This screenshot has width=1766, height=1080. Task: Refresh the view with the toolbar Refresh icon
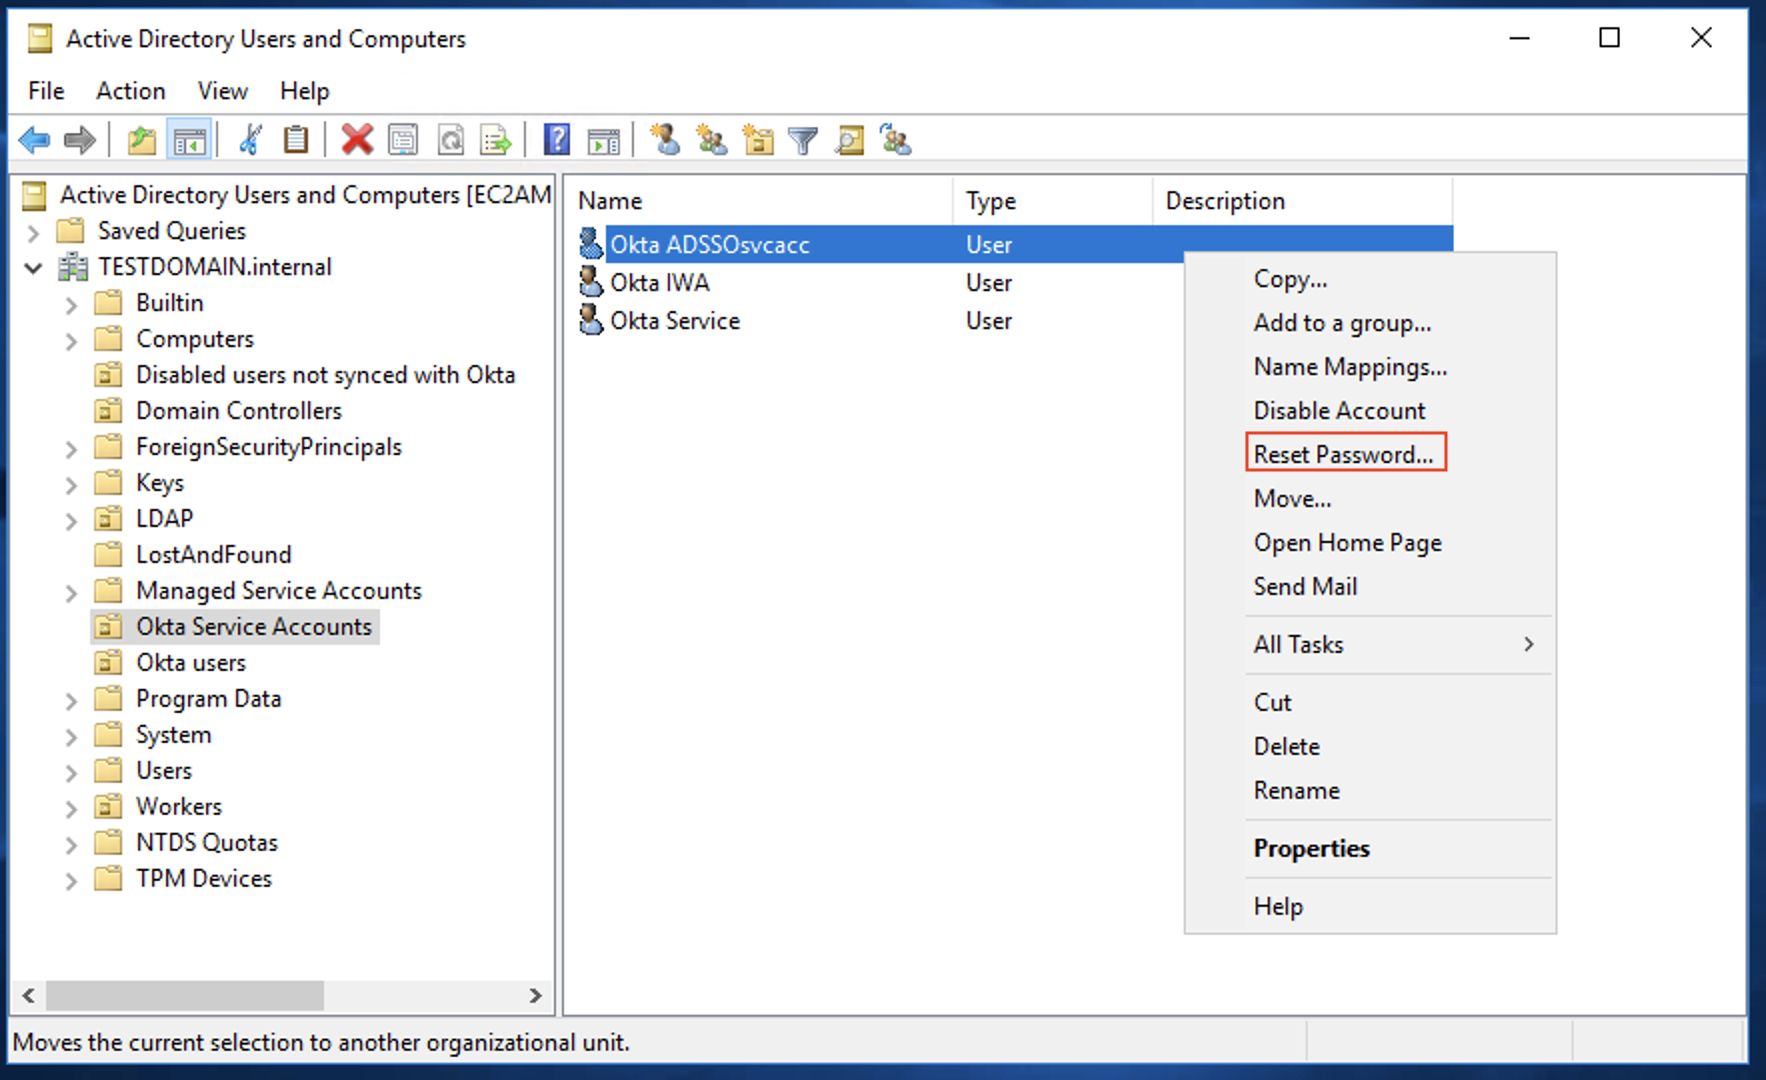tap(451, 140)
